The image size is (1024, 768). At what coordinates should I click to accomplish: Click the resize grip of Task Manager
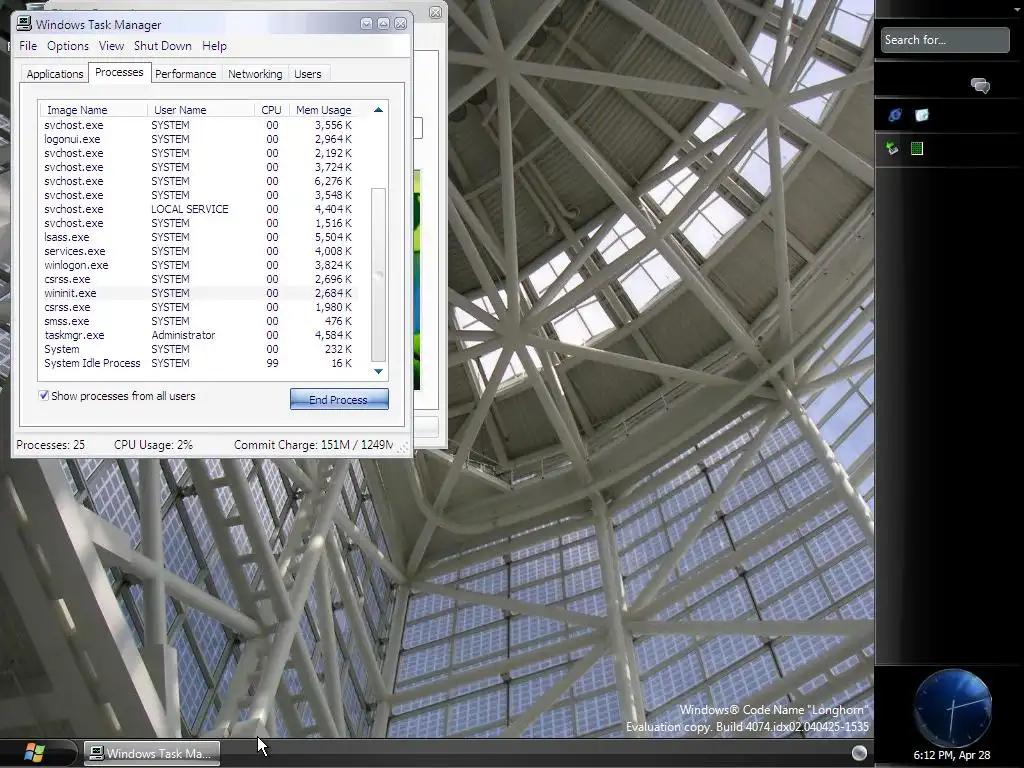[x=404, y=447]
